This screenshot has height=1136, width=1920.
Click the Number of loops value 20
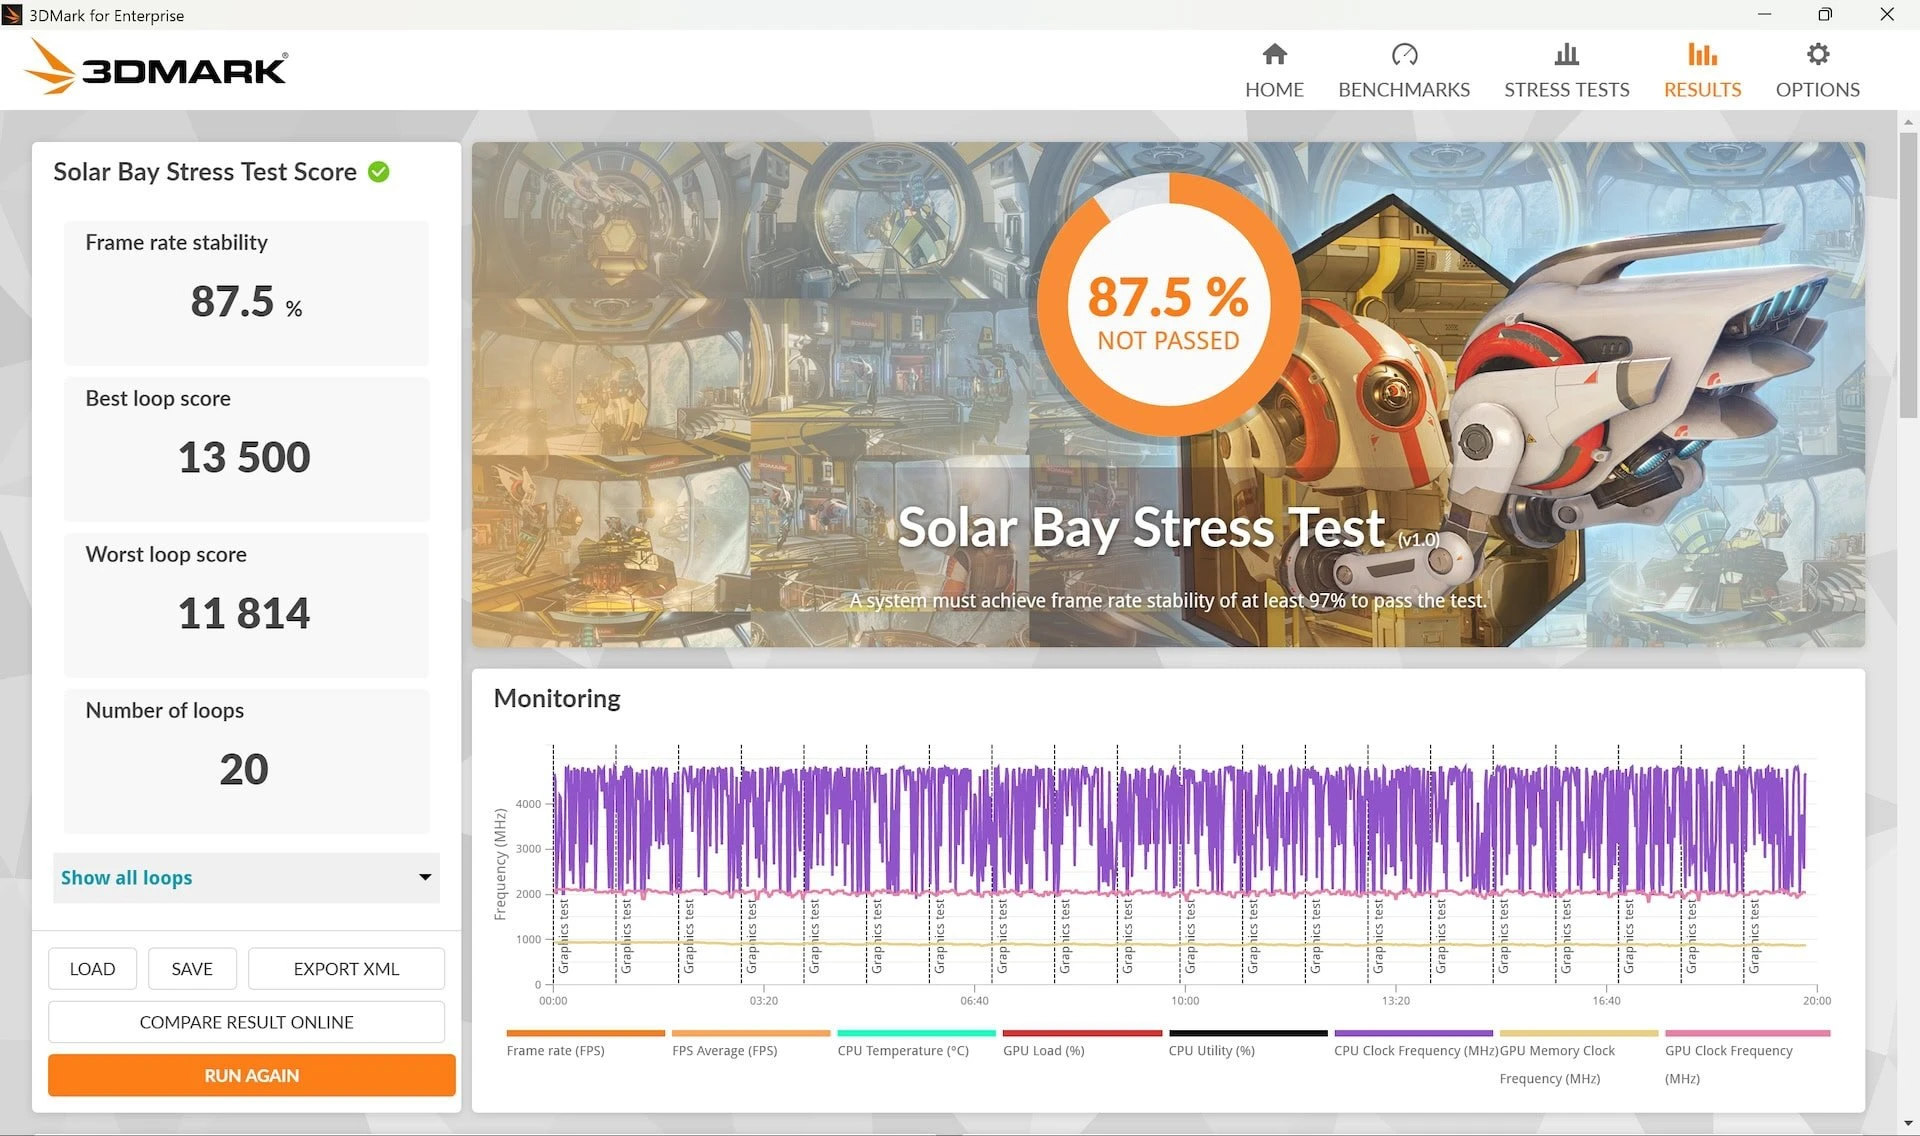244,769
